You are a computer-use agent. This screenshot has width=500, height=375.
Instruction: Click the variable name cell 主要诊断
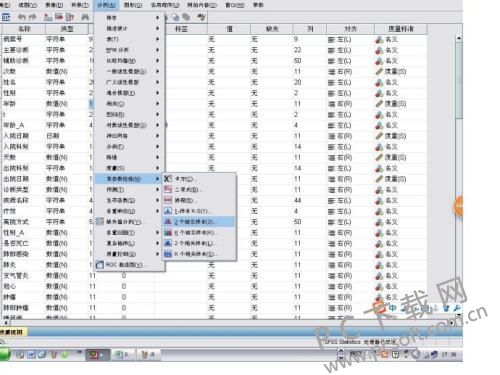click(x=24, y=50)
